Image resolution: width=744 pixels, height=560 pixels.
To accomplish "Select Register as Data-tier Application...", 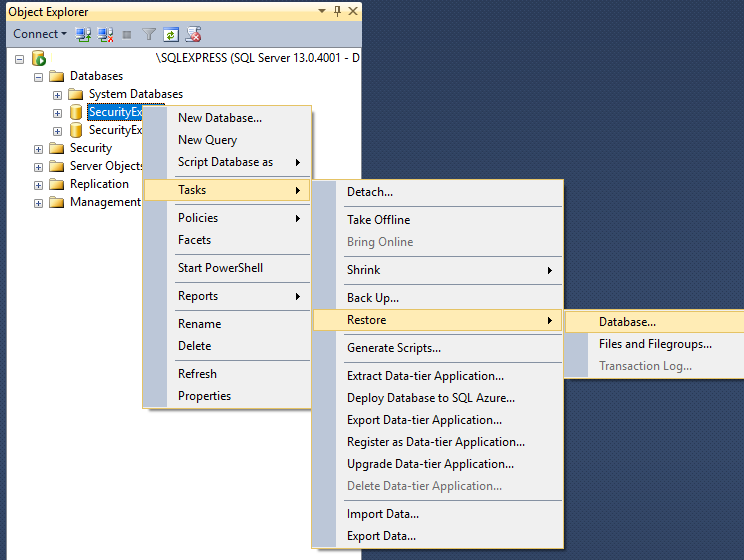I will click(437, 442).
